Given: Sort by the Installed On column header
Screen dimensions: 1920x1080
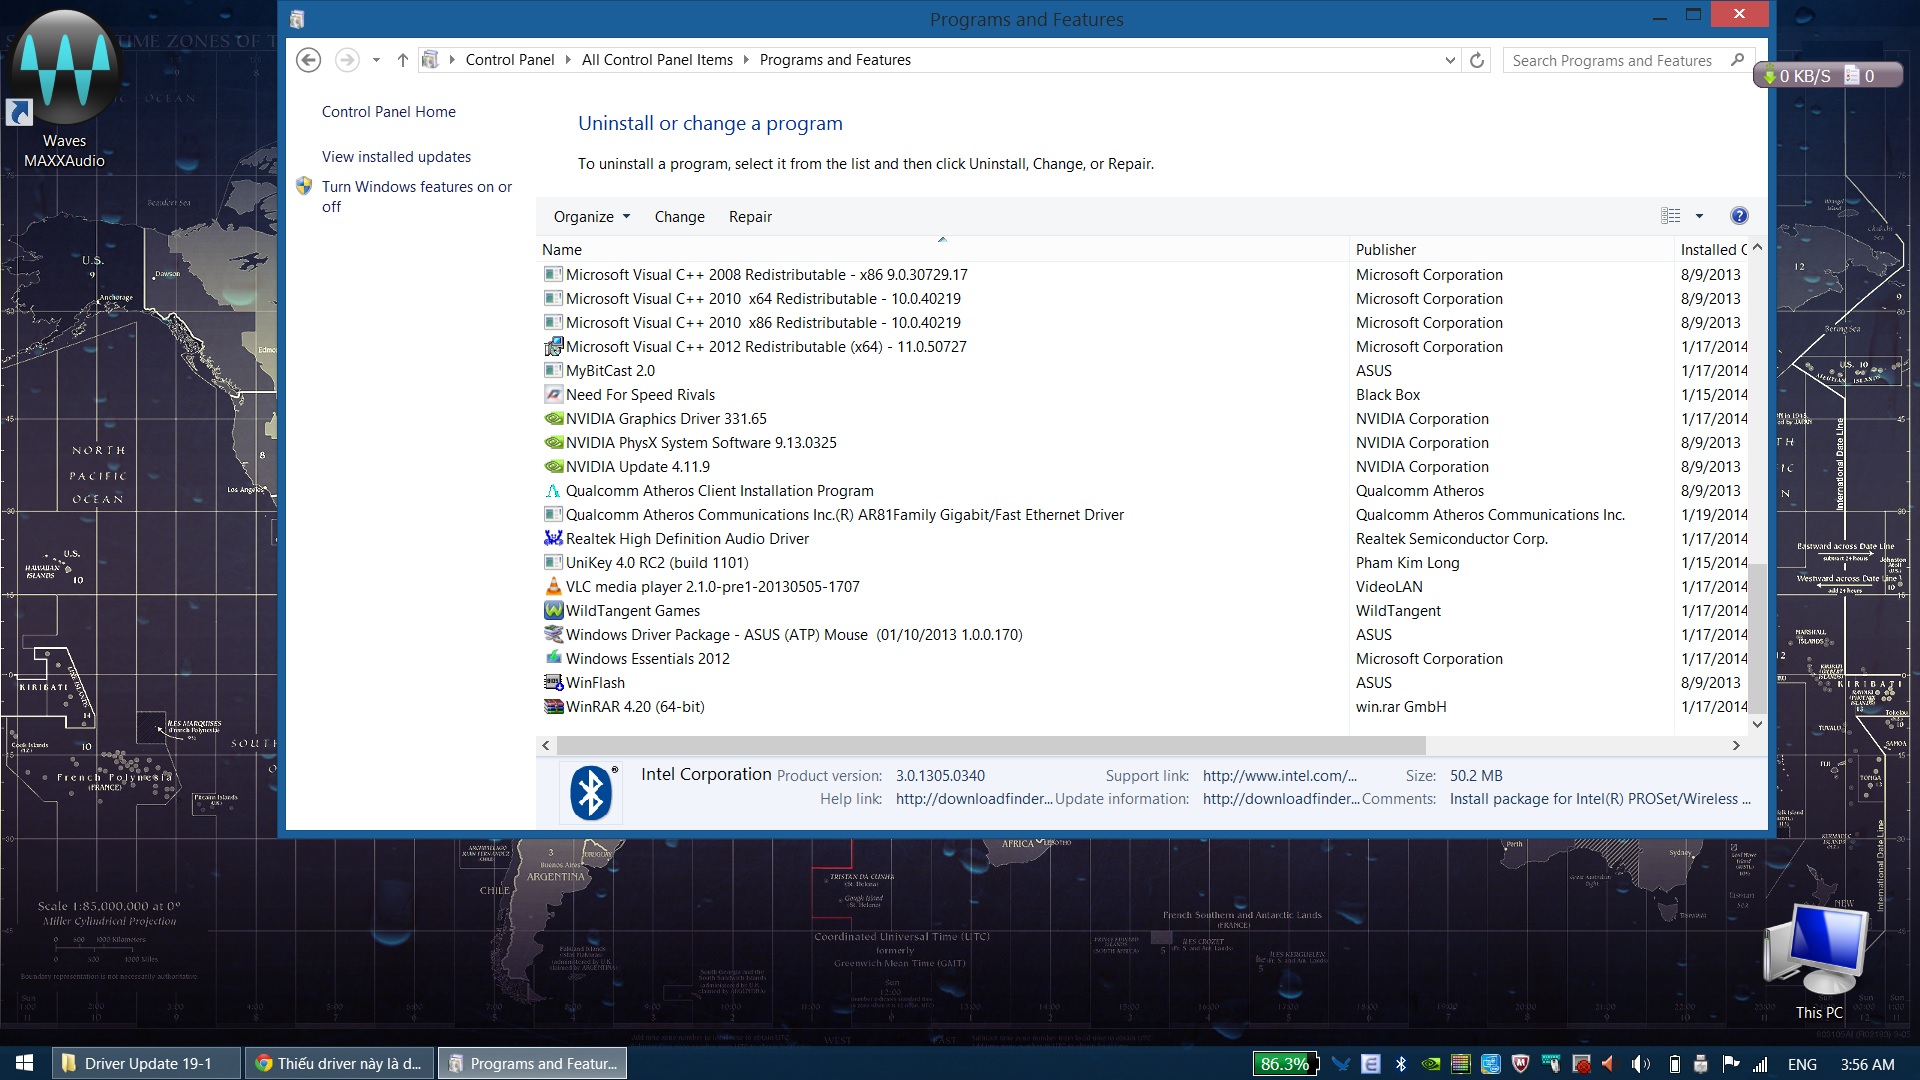Looking at the screenshot, I should [1712, 249].
